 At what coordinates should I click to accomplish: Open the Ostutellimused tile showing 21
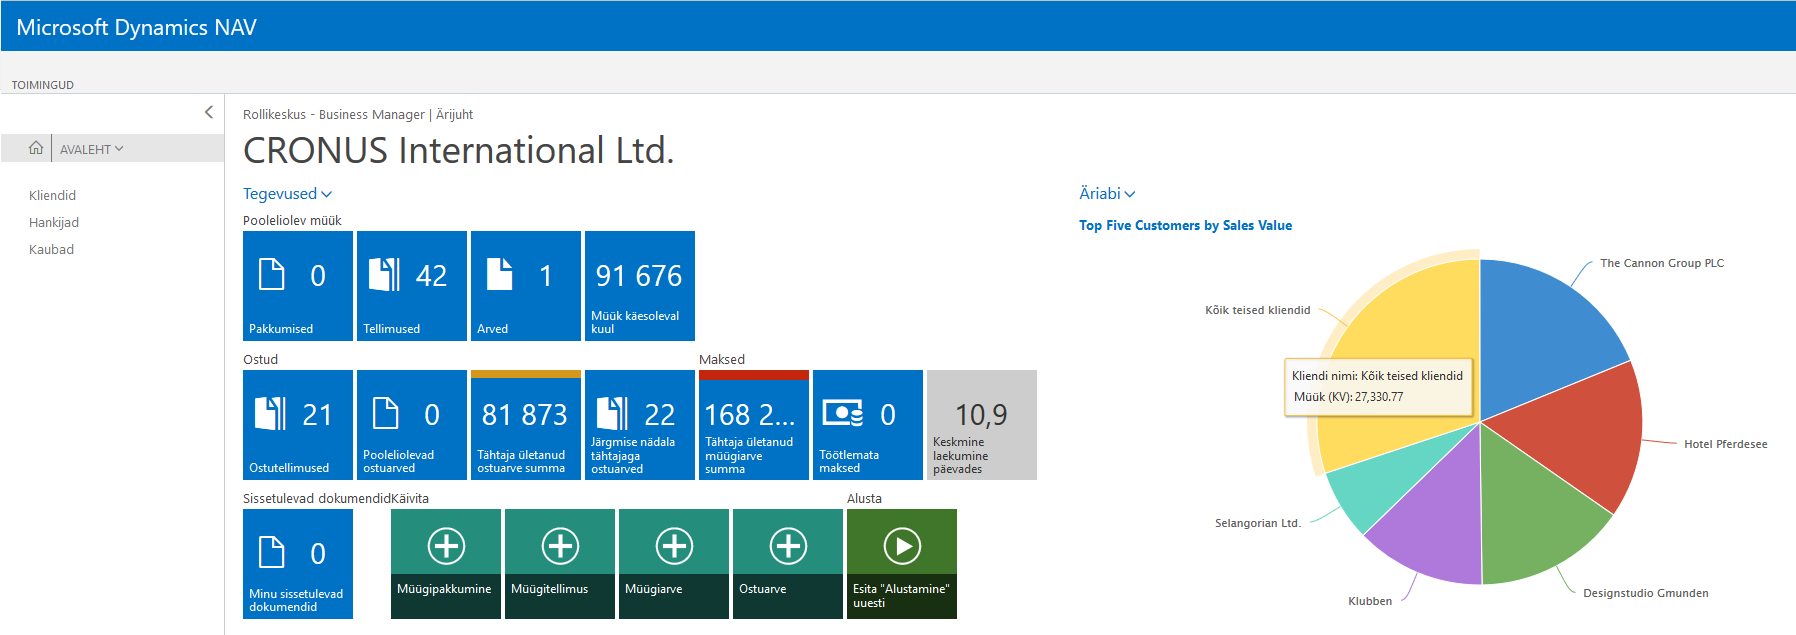click(x=298, y=425)
